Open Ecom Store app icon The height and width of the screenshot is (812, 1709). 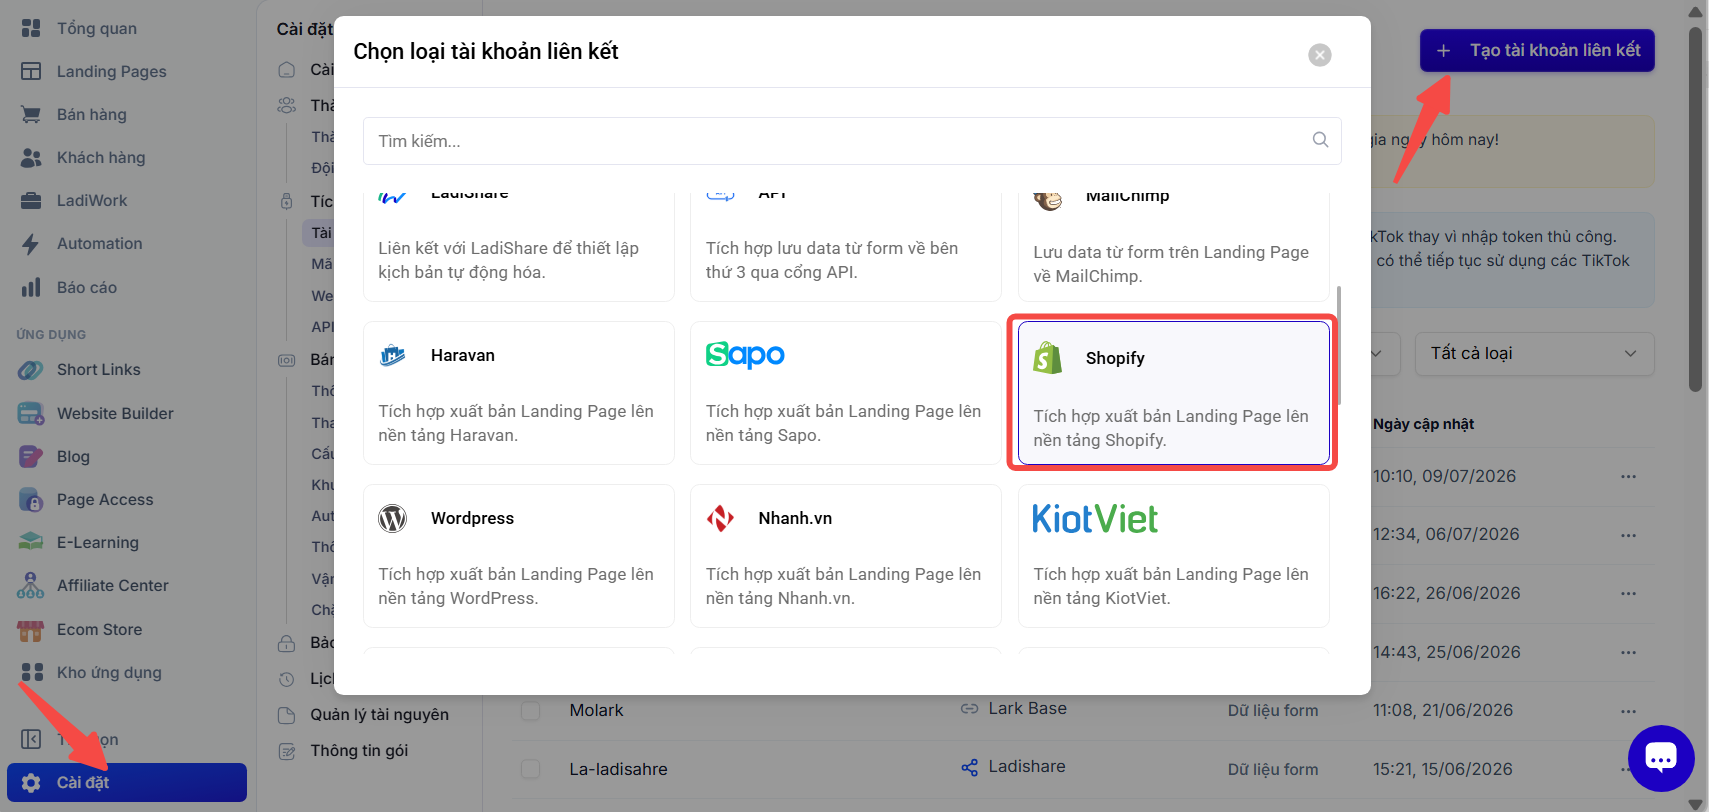(31, 629)
